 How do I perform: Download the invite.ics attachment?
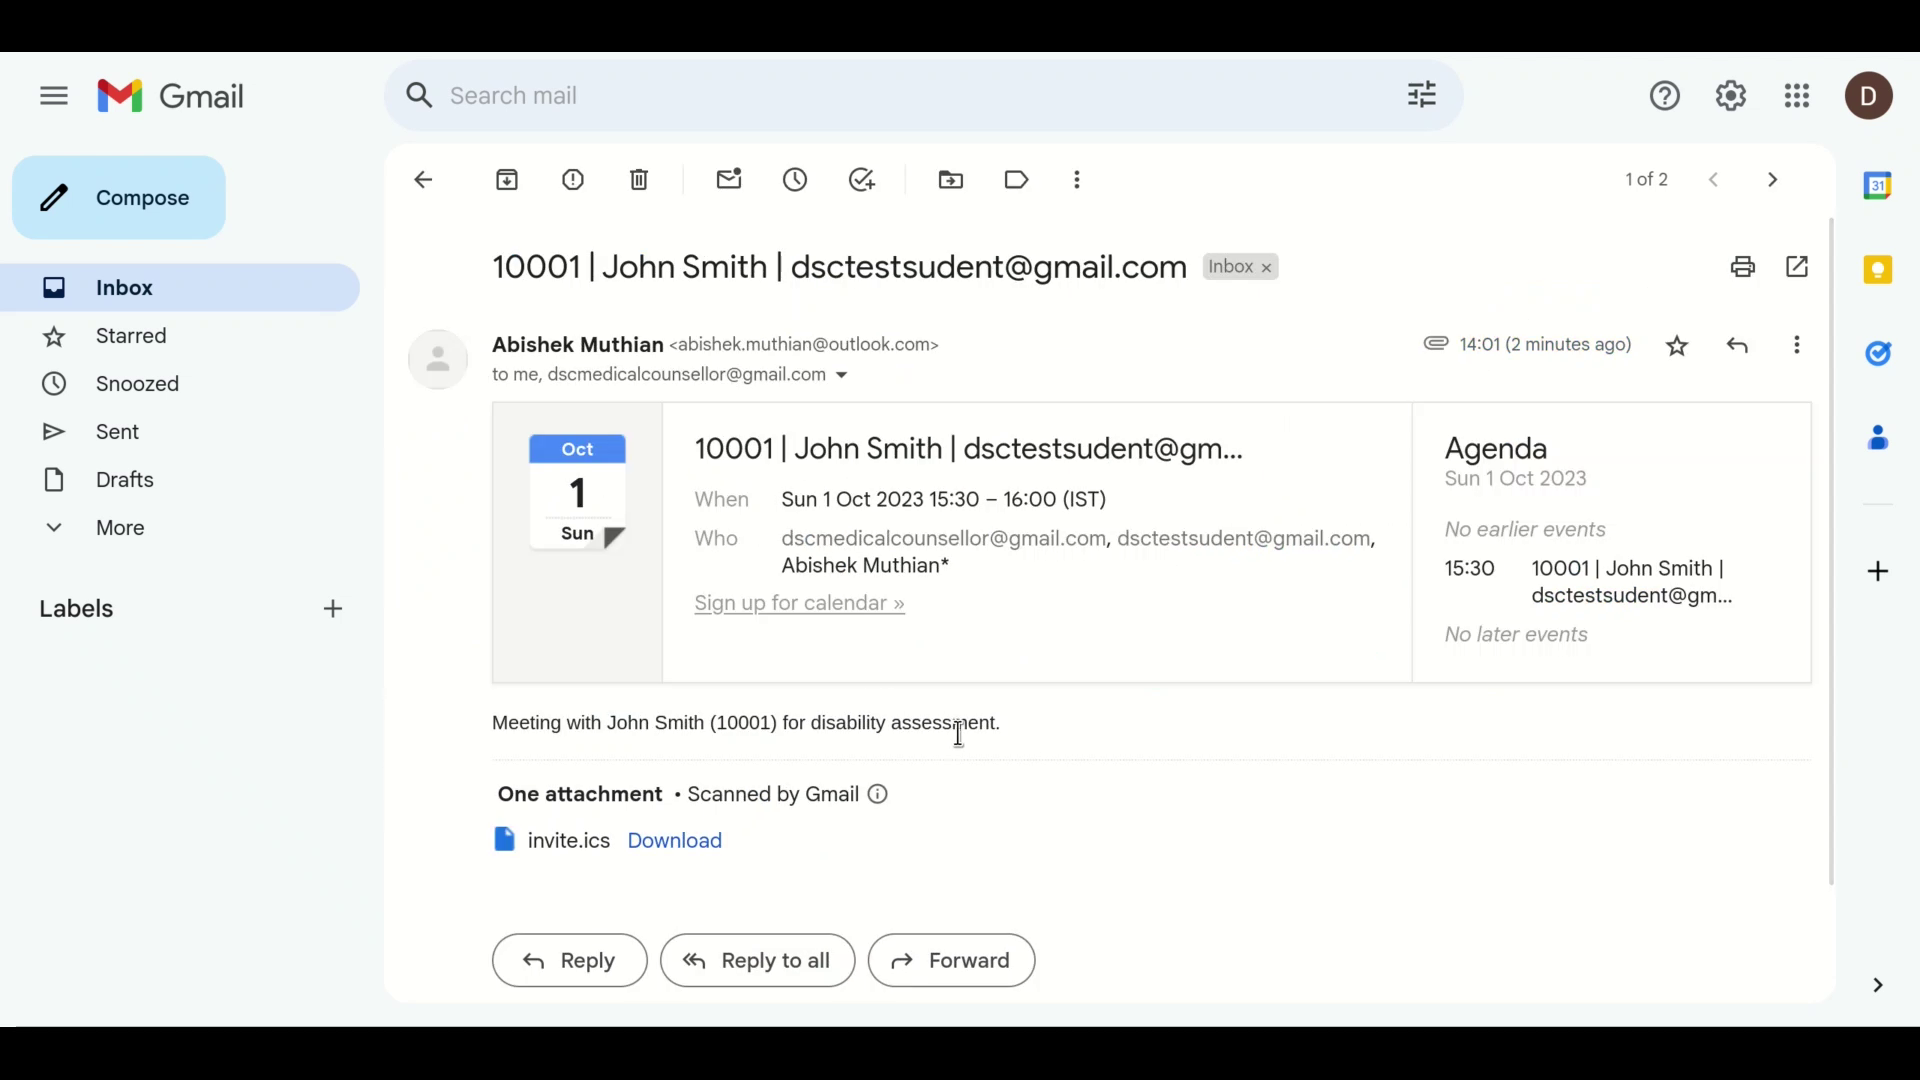674,841
